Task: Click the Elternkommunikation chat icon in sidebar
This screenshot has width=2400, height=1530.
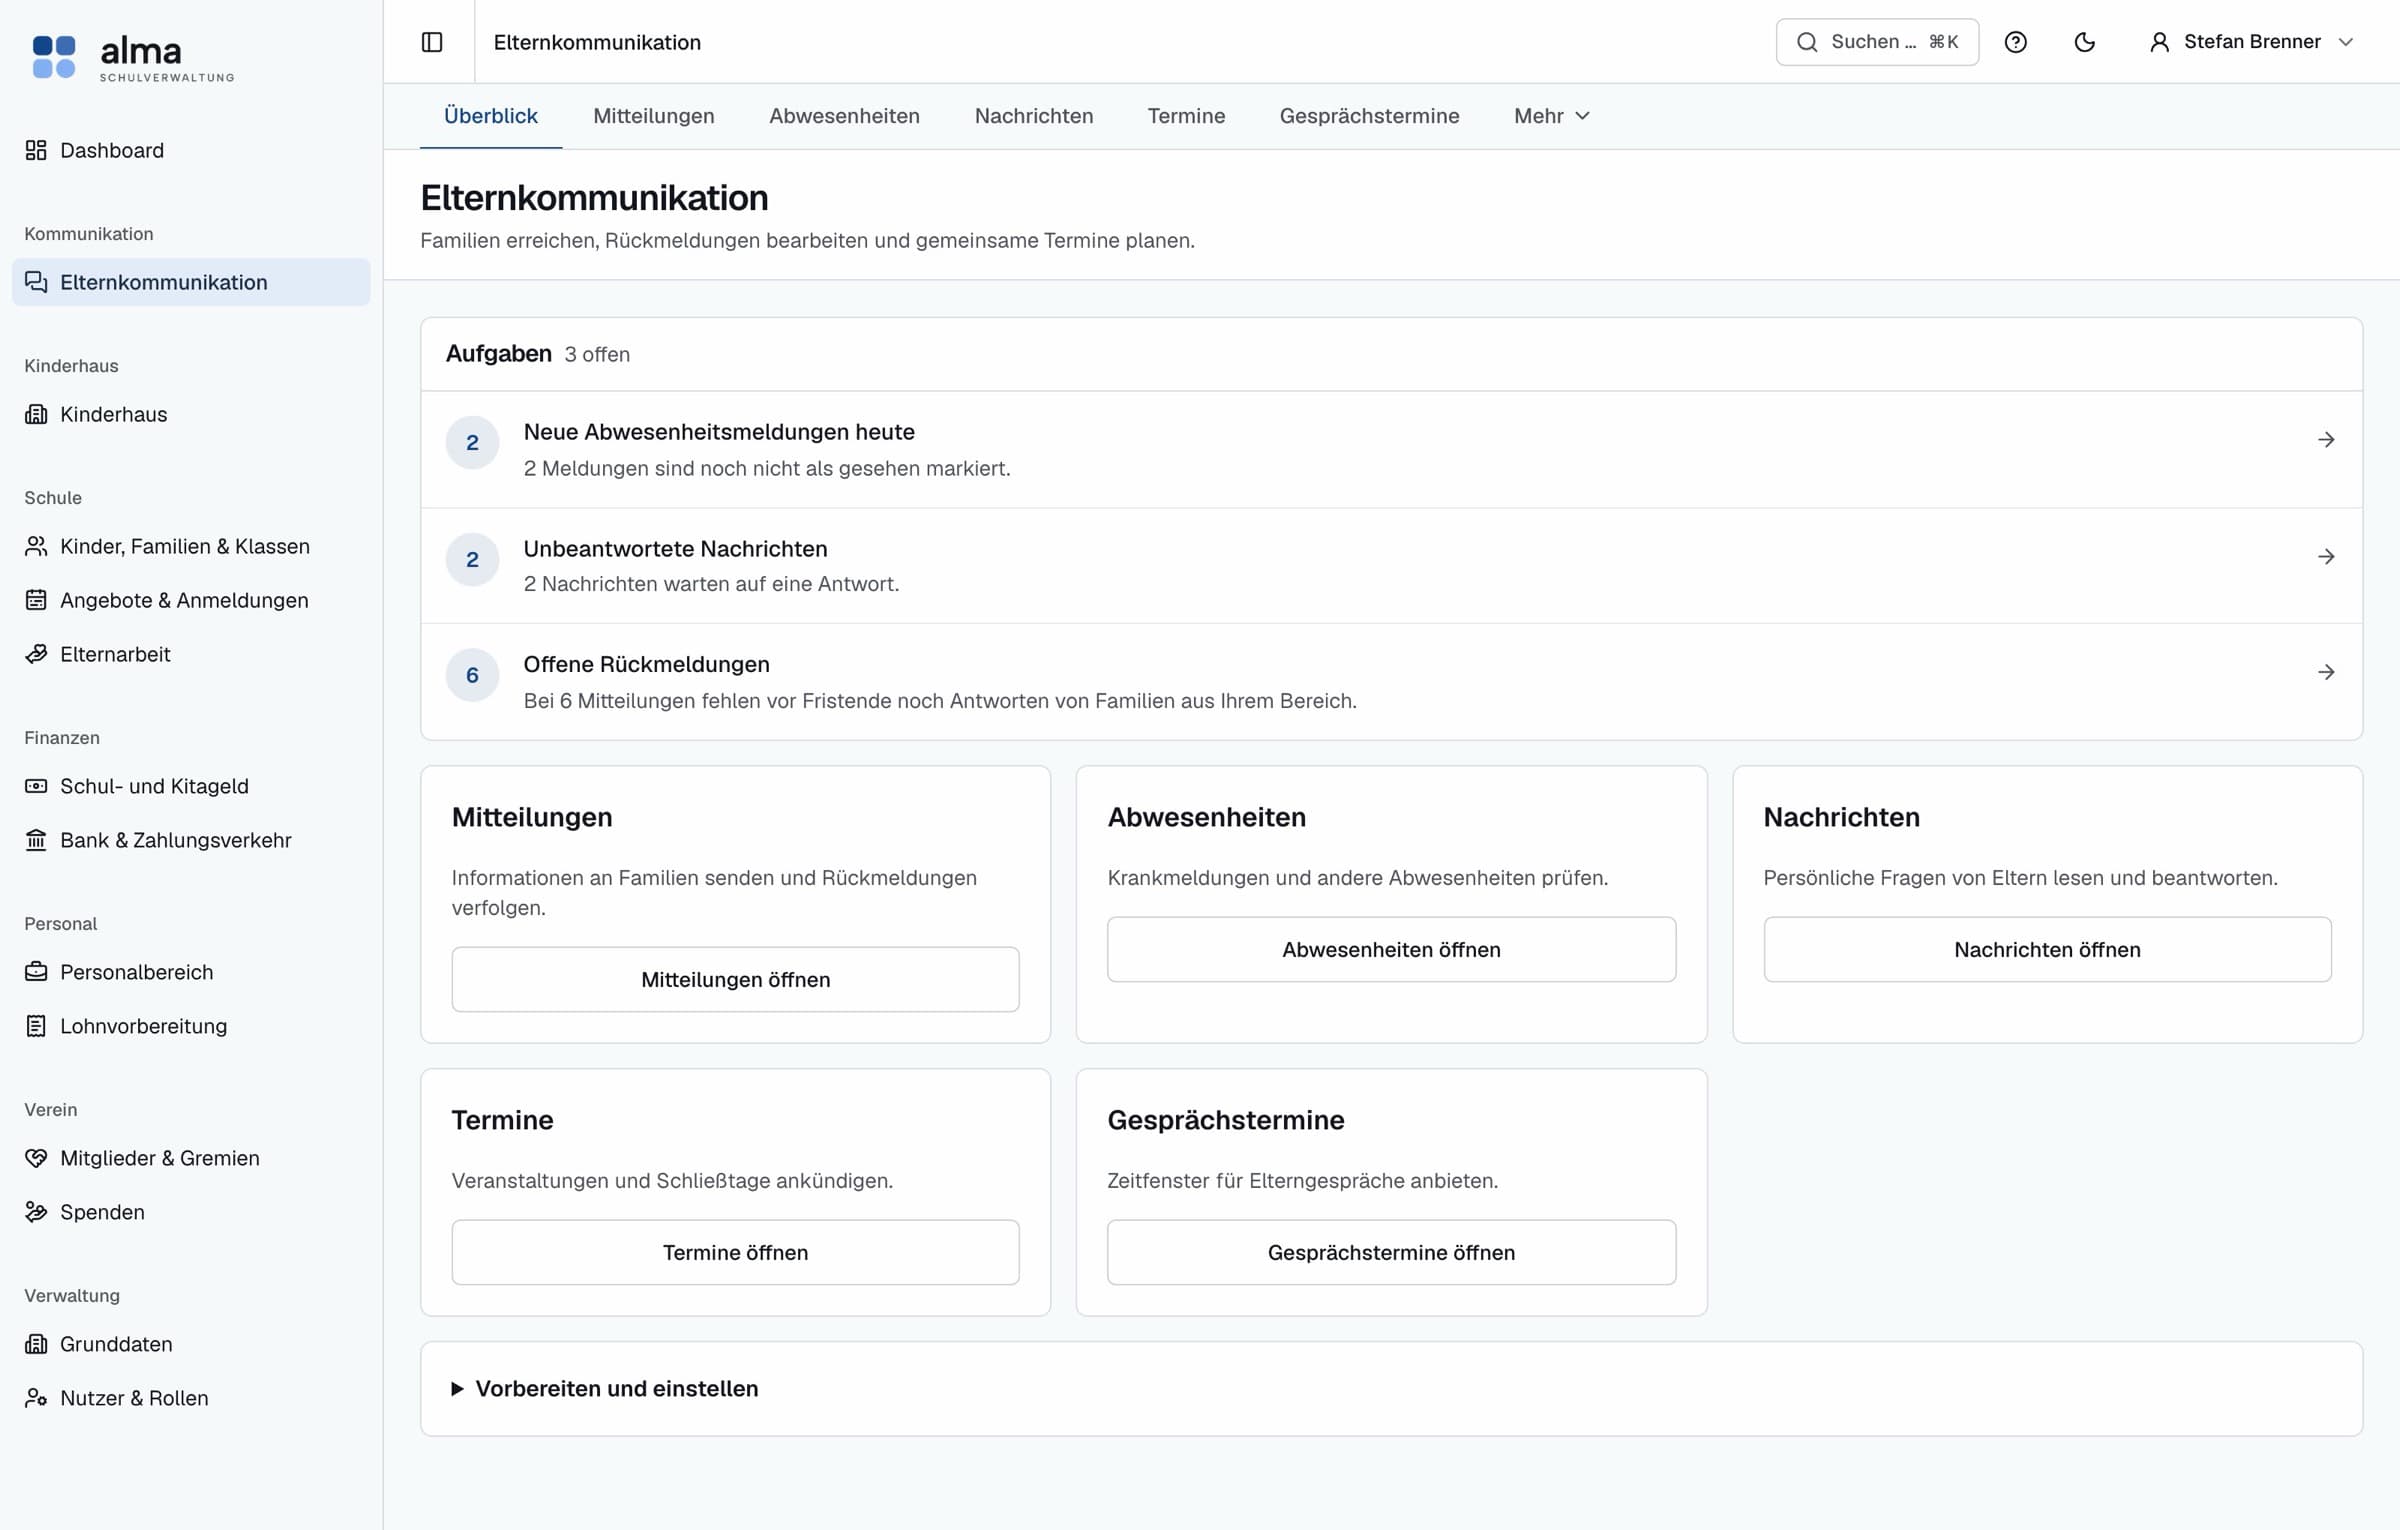Action: (36, 282)
